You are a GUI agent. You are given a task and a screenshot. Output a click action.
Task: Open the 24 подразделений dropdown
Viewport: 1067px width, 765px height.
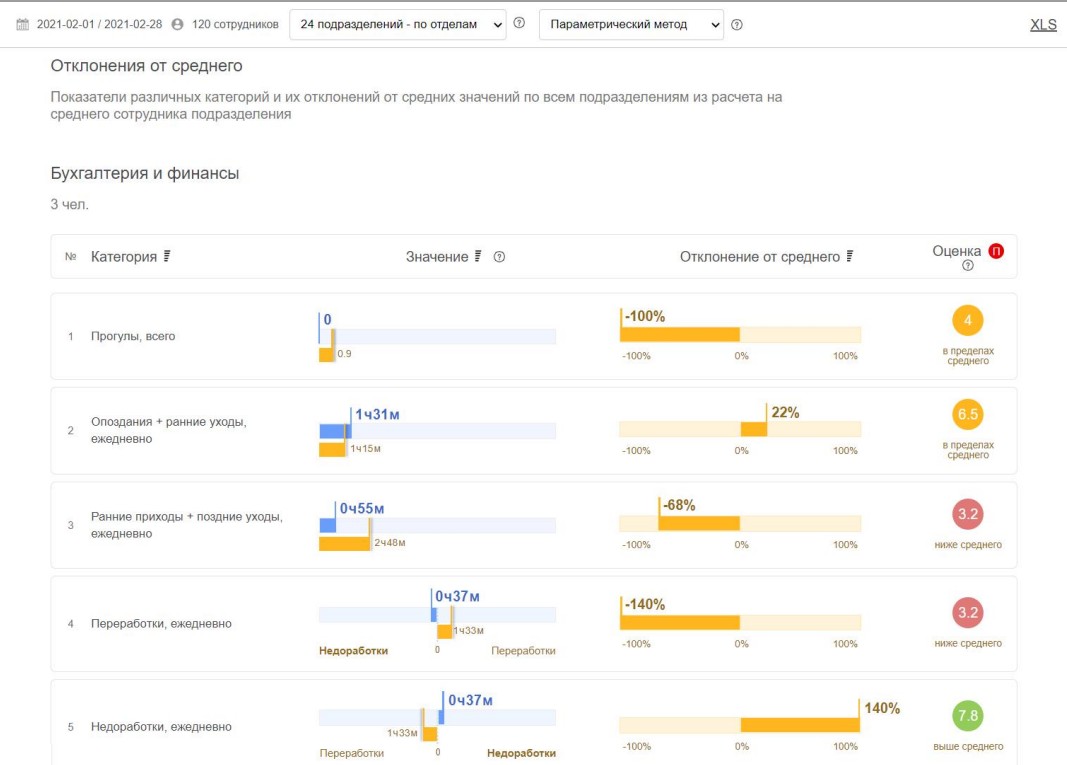tap(398, 25)
